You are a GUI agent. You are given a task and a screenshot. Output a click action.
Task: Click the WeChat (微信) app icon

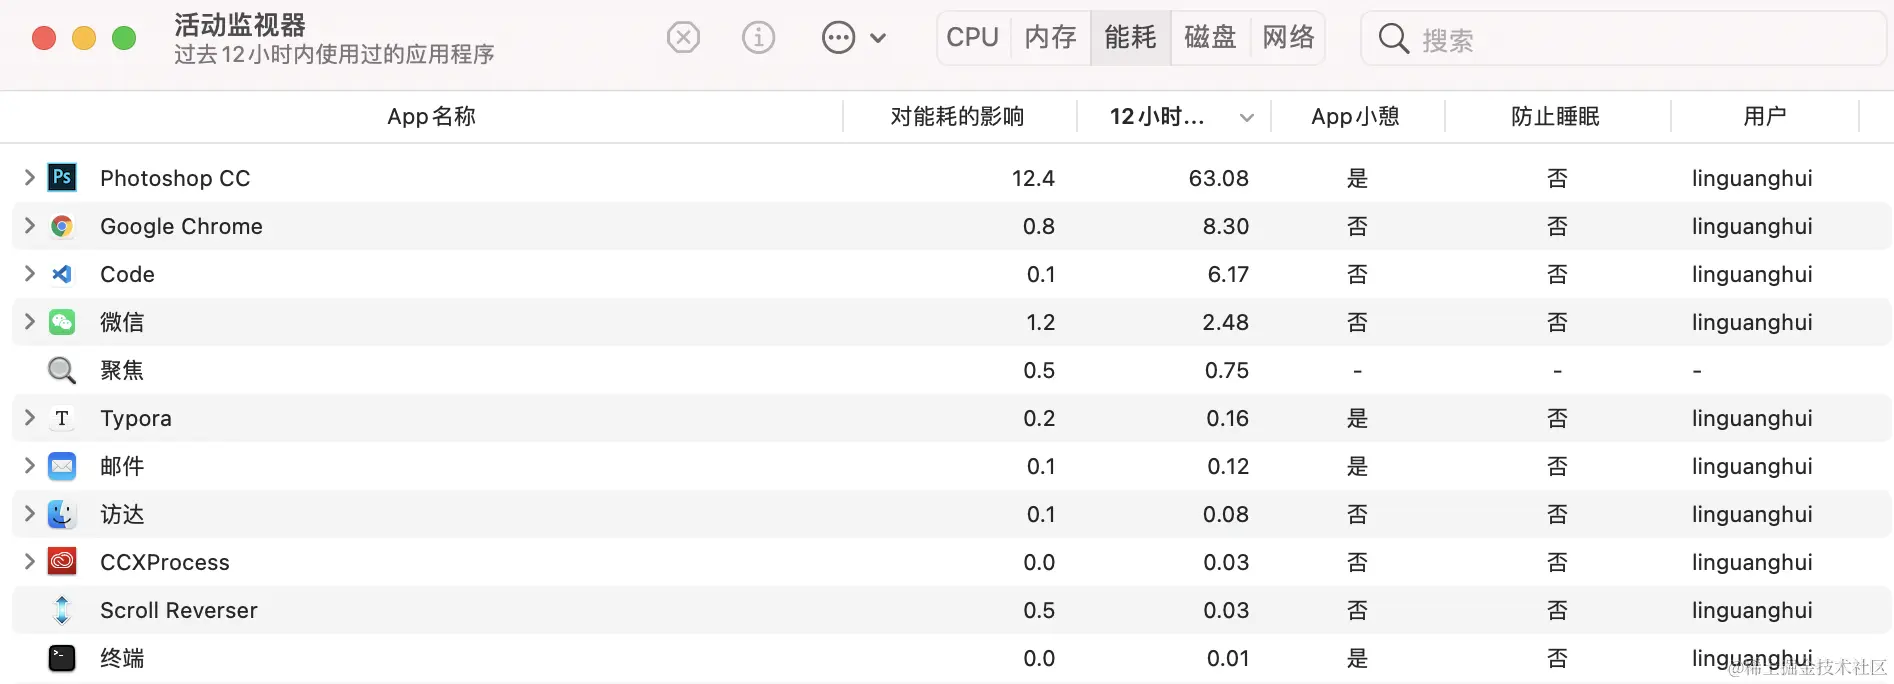[62, 322]
